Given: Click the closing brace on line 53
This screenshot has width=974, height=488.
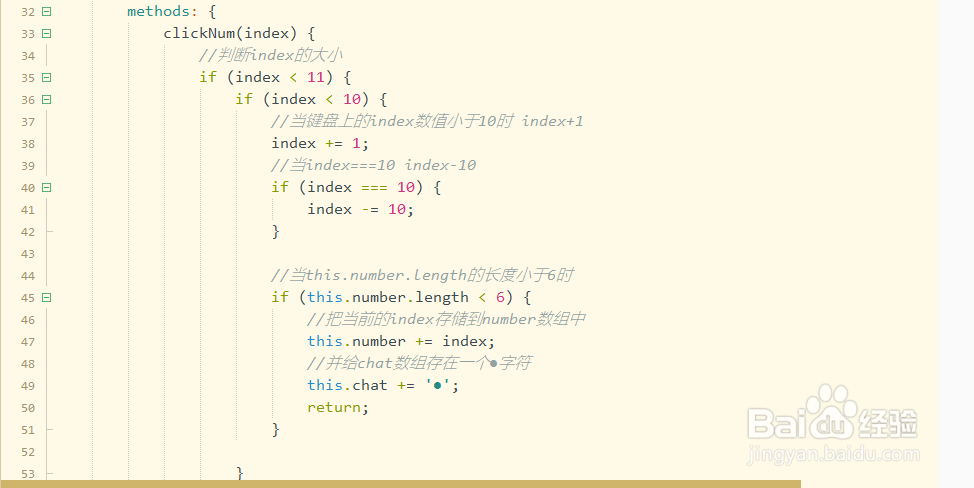Looking at the screenshot, I should pyautogui.click(x=240, y=473).
